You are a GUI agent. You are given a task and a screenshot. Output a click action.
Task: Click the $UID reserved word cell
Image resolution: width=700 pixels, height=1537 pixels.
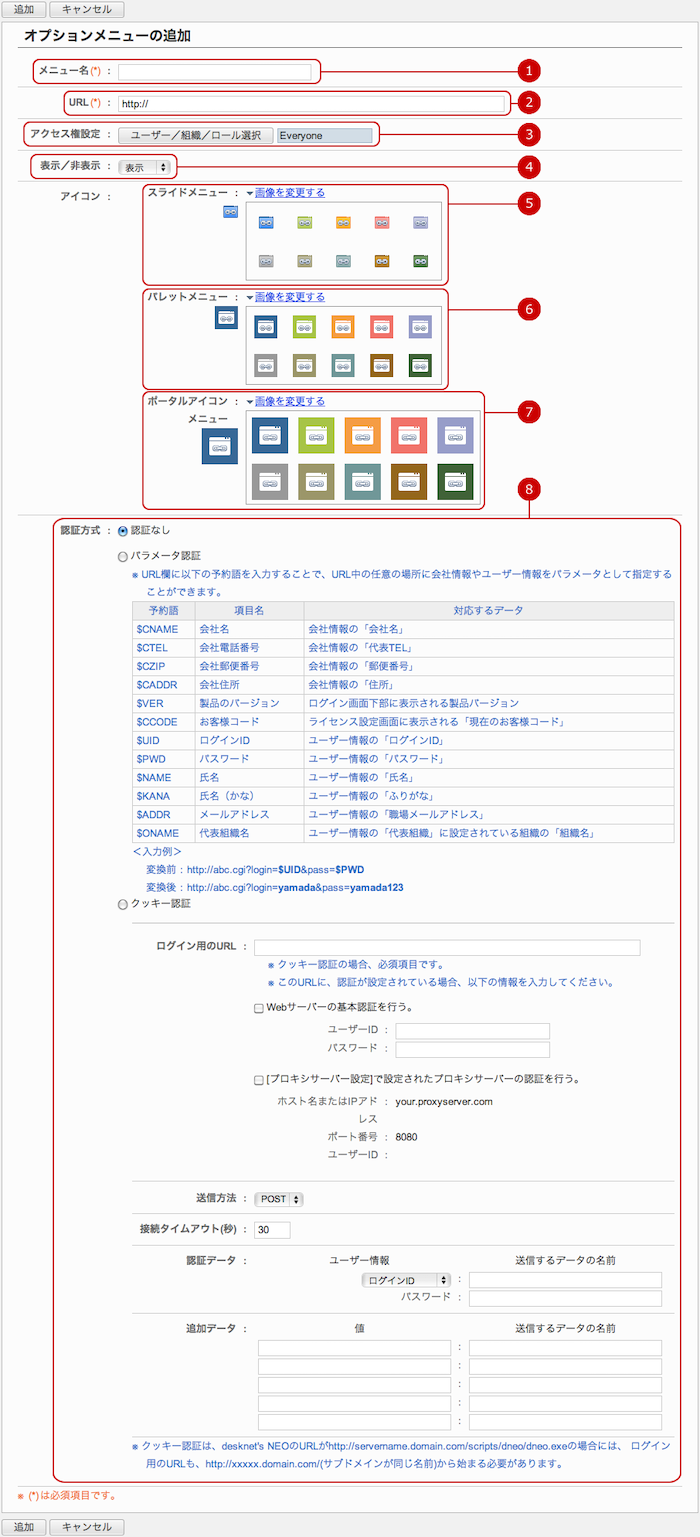[x=164, y=740]
